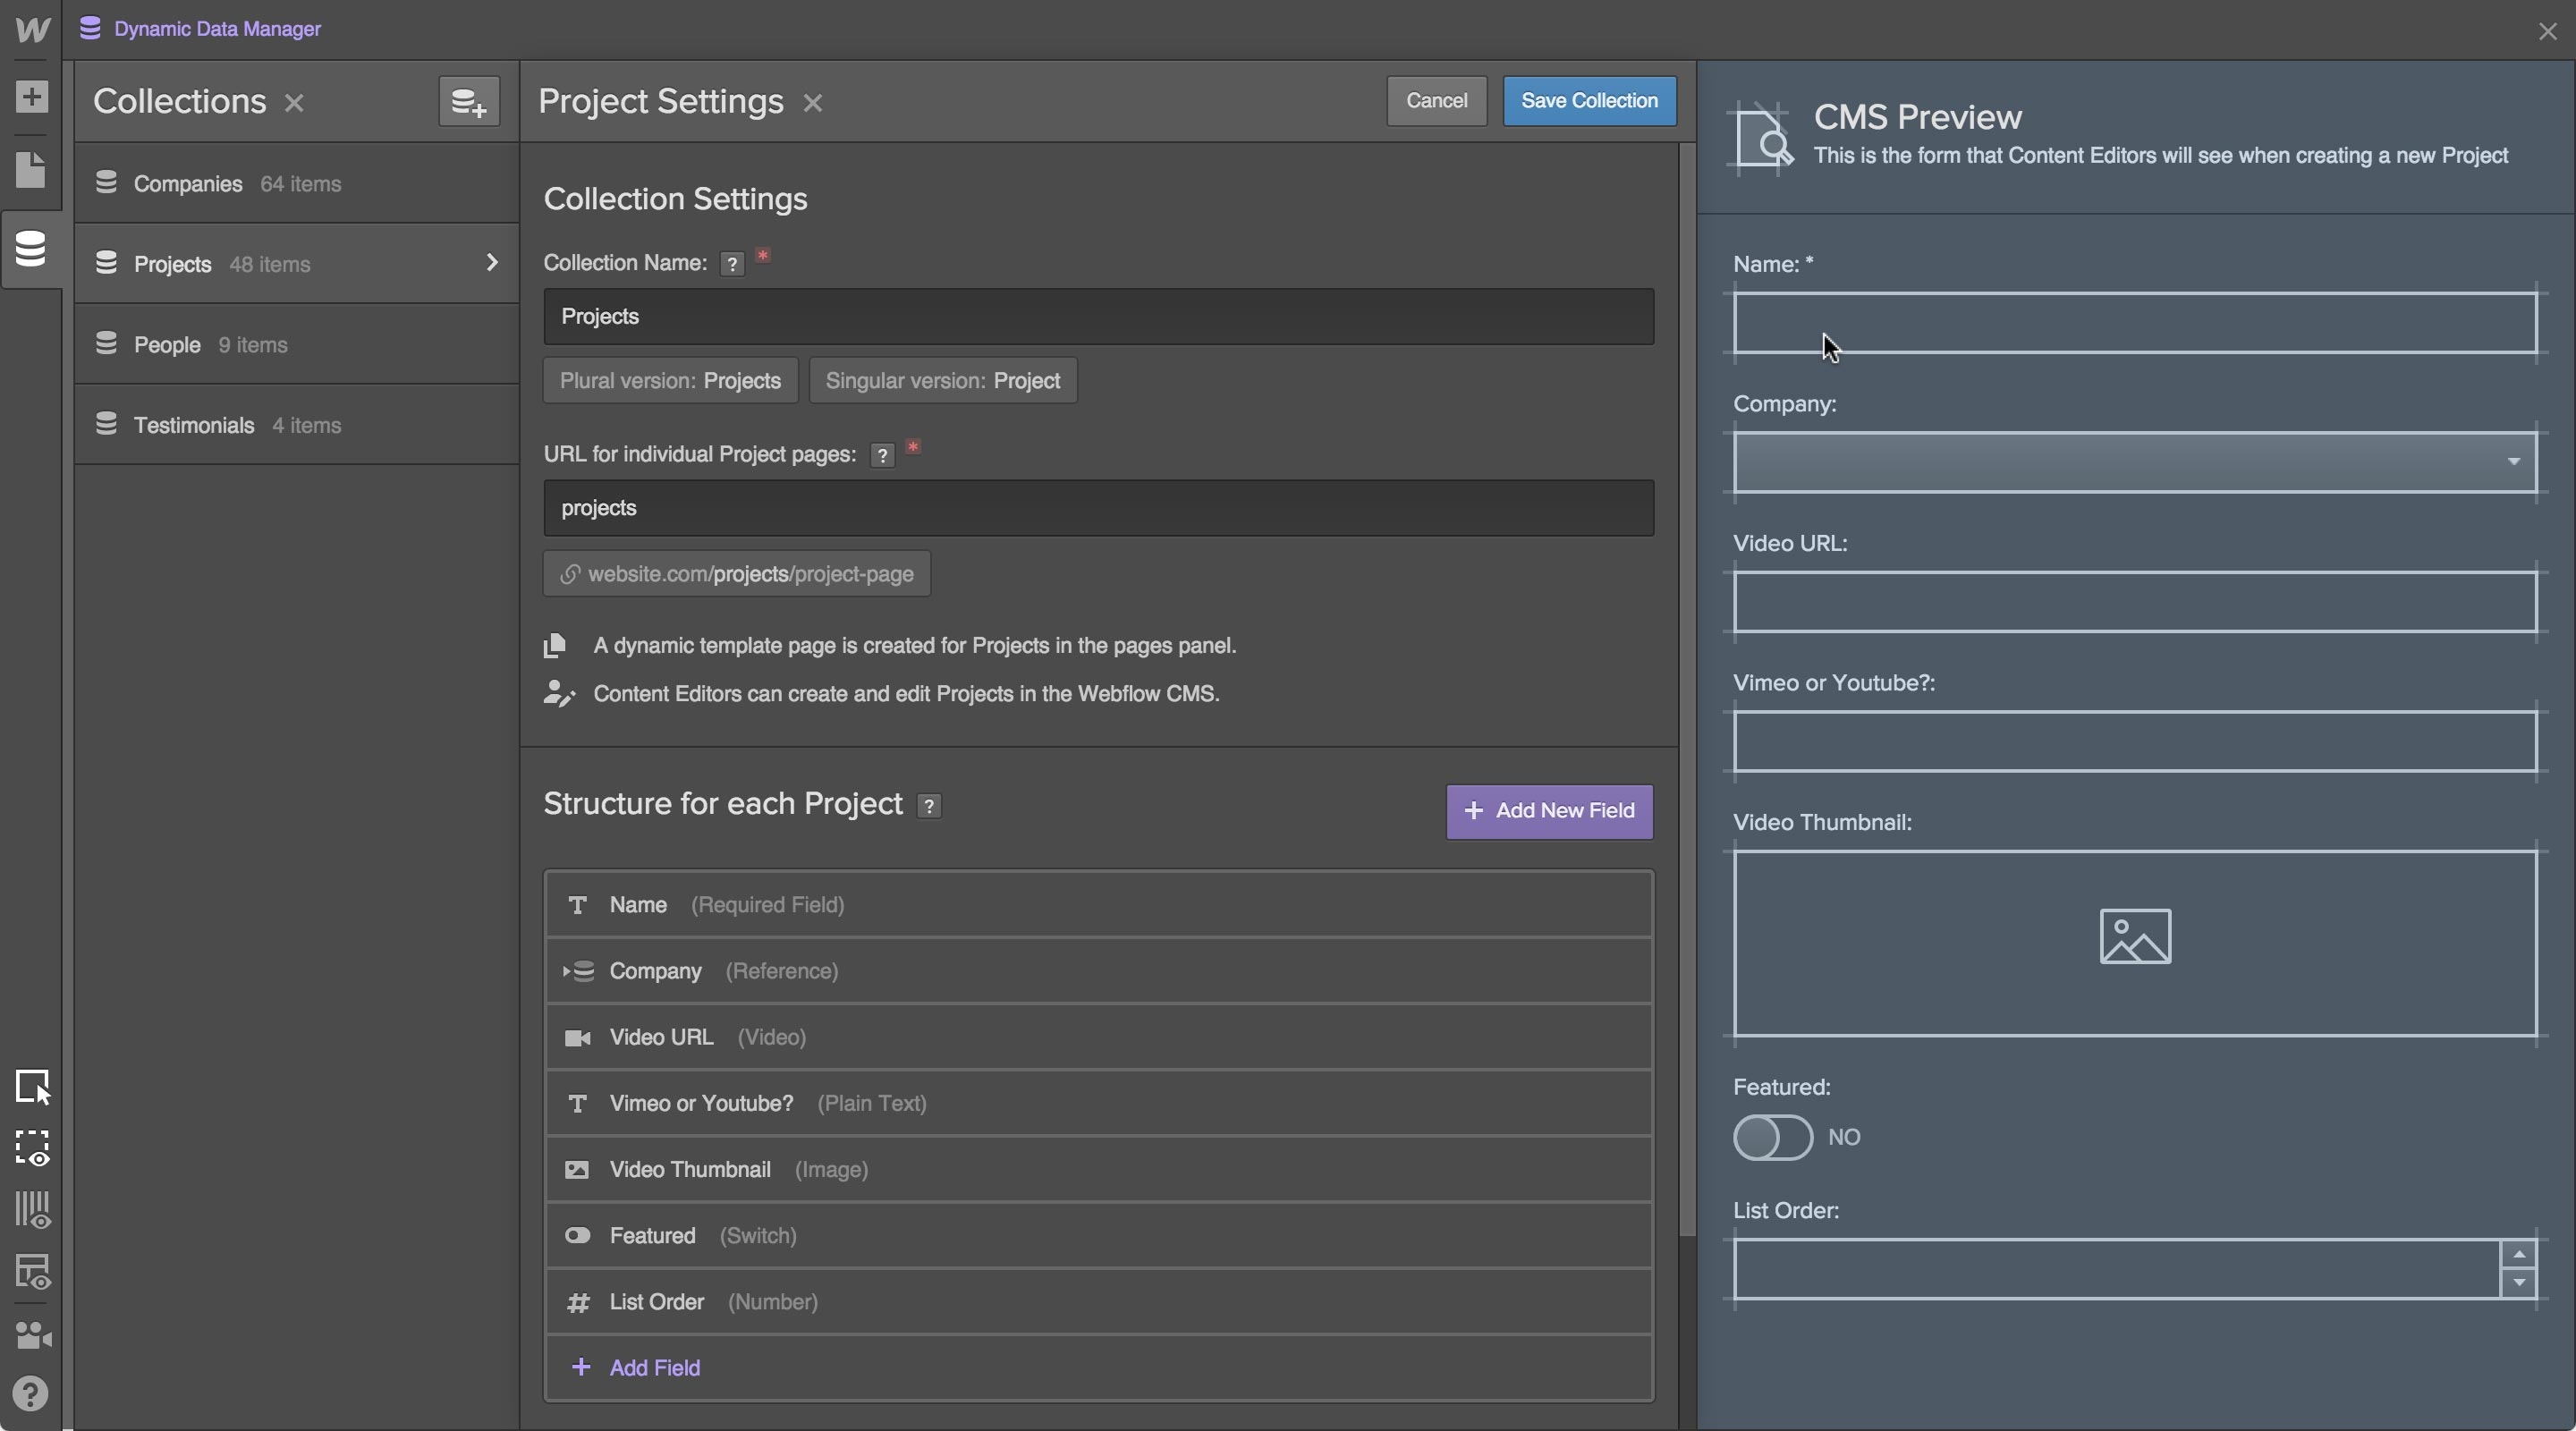Viewport: 2576px width, 1431px height.
Task: Click the Add New Field button
Action: click(1549, 811)
